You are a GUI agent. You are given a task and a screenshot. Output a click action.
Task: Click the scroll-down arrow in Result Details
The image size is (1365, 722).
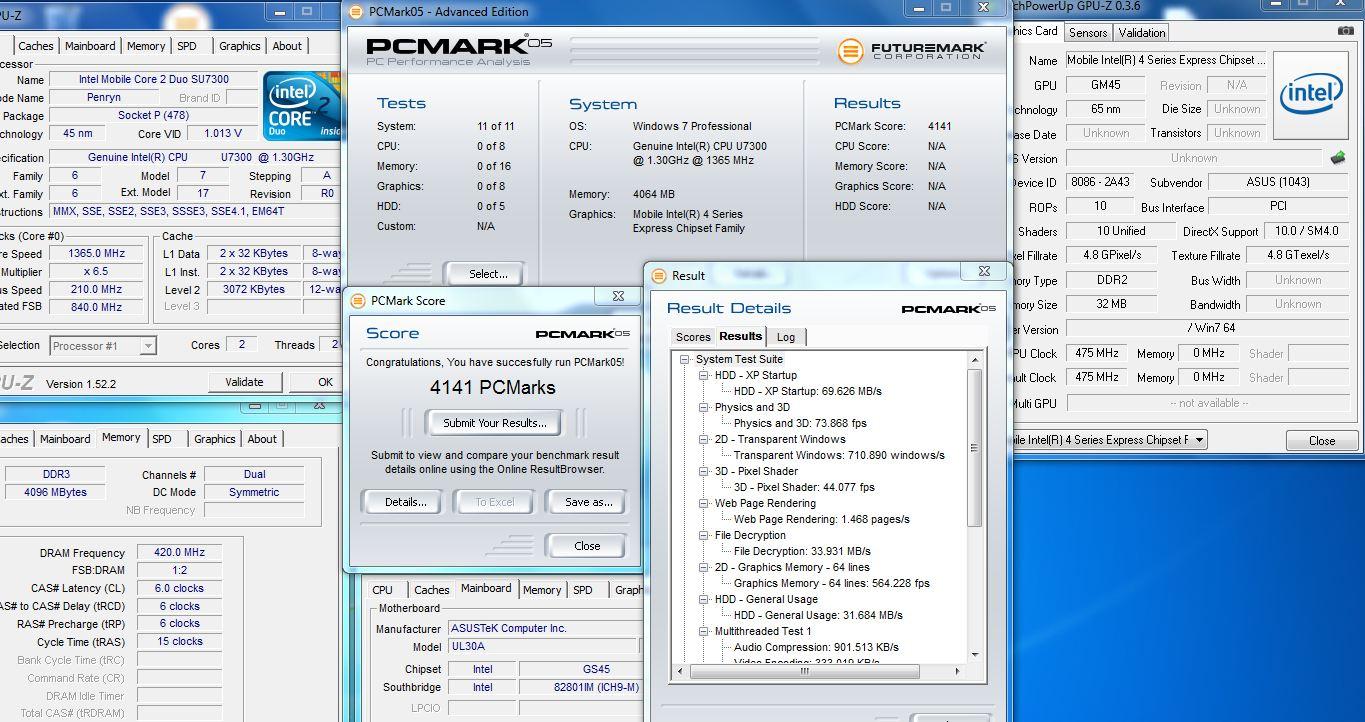[x=975, y=655]
